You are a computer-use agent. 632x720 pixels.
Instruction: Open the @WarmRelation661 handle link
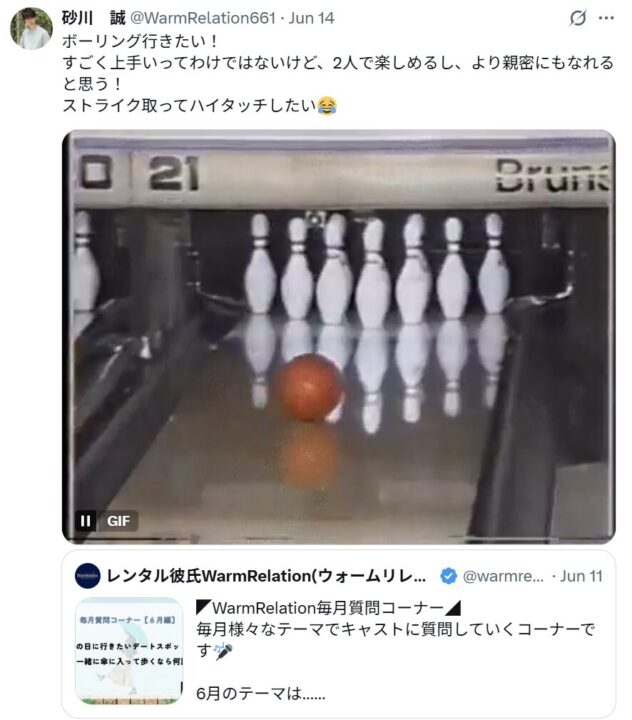coord(203,18)
